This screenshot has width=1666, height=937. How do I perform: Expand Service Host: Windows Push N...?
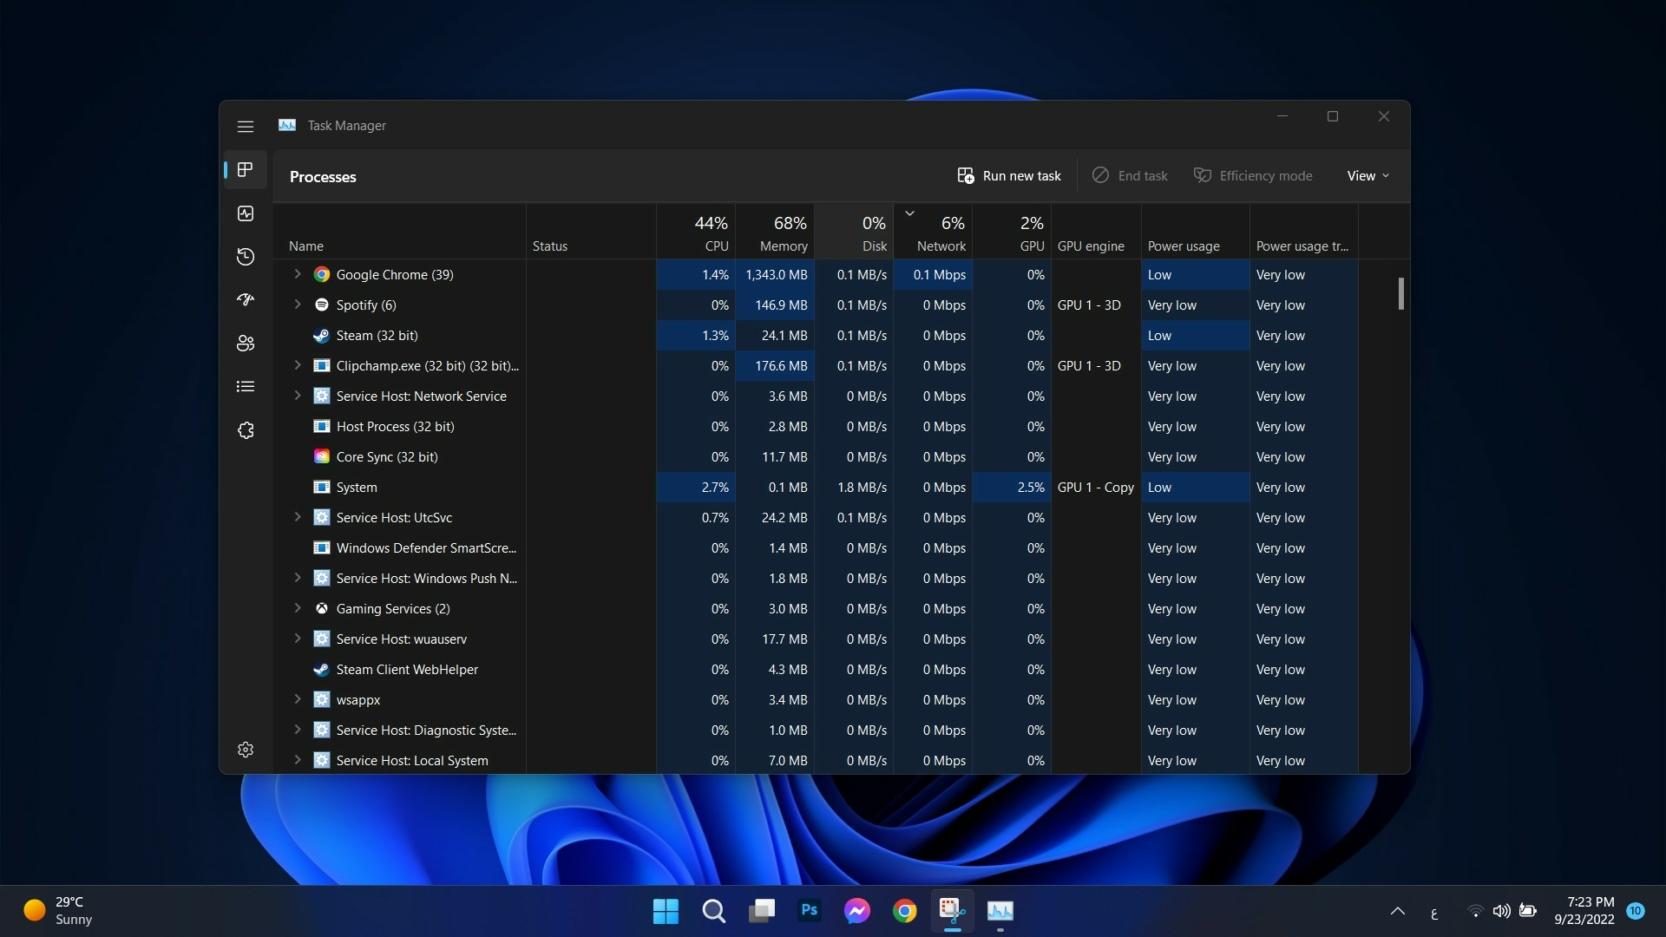click(297, 578)
